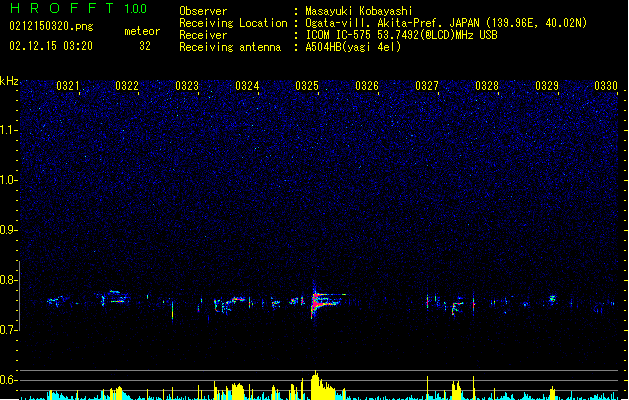The width and height of the screenshot is (629, 400).
Task: Click the 'Observer' field label
Action: [203, 11]
